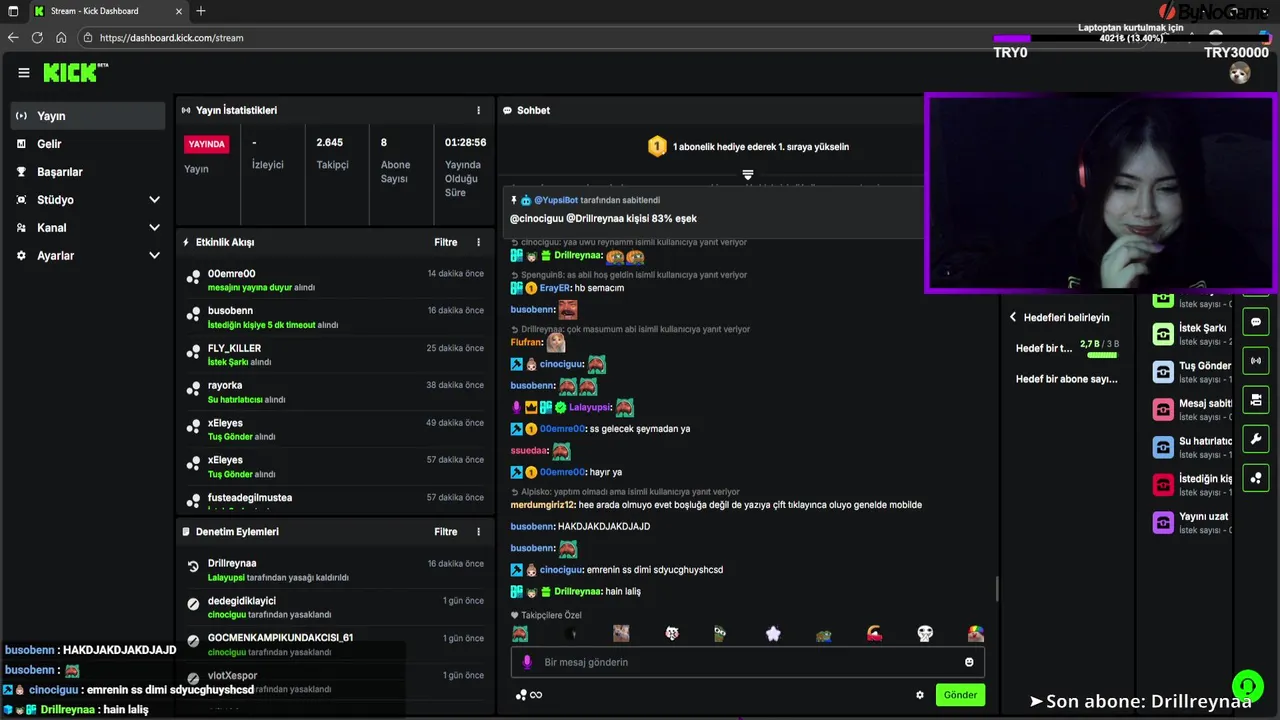
Task: Open broadcast signal widget in right toolbar
Action: [x=1256, y=361]
